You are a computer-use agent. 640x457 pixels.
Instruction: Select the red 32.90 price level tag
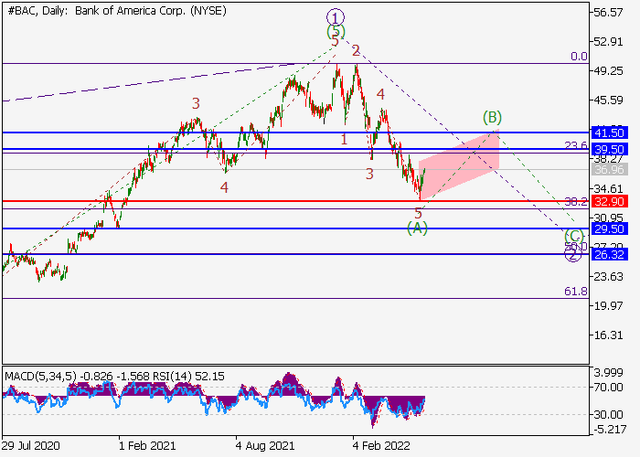610,202
